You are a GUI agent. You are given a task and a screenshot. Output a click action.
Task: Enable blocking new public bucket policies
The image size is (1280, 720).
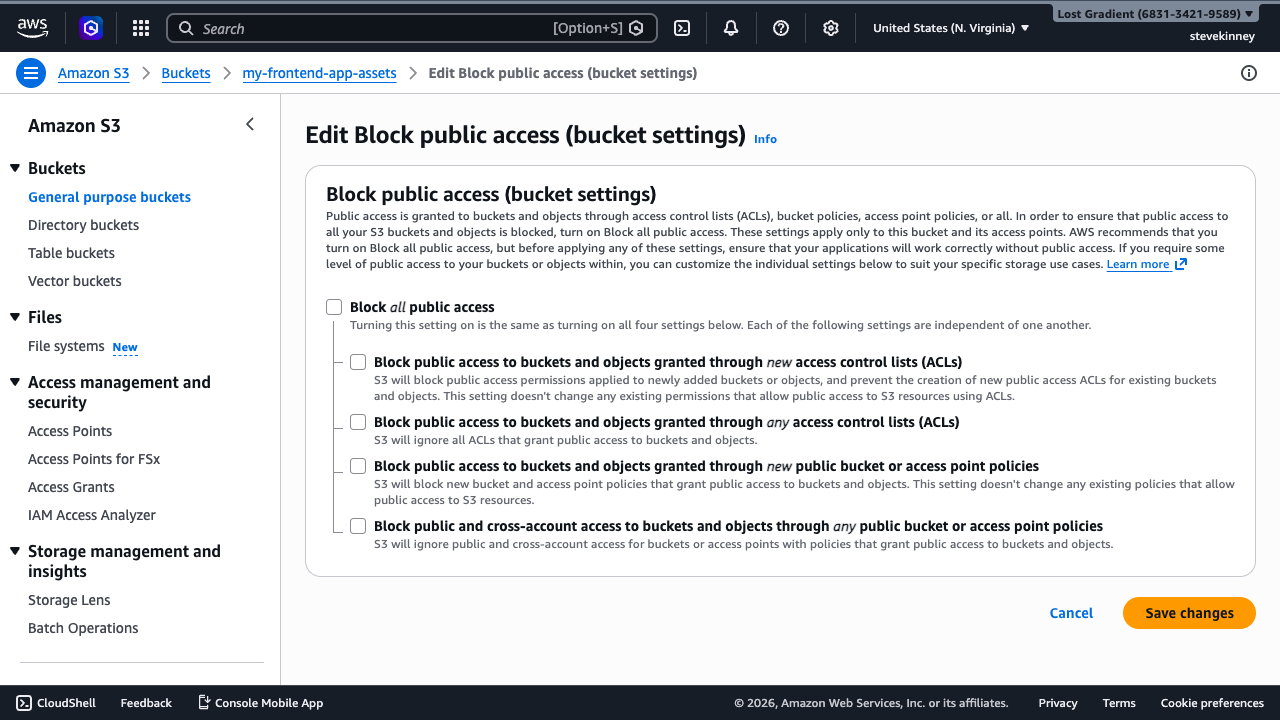point(358,466)
